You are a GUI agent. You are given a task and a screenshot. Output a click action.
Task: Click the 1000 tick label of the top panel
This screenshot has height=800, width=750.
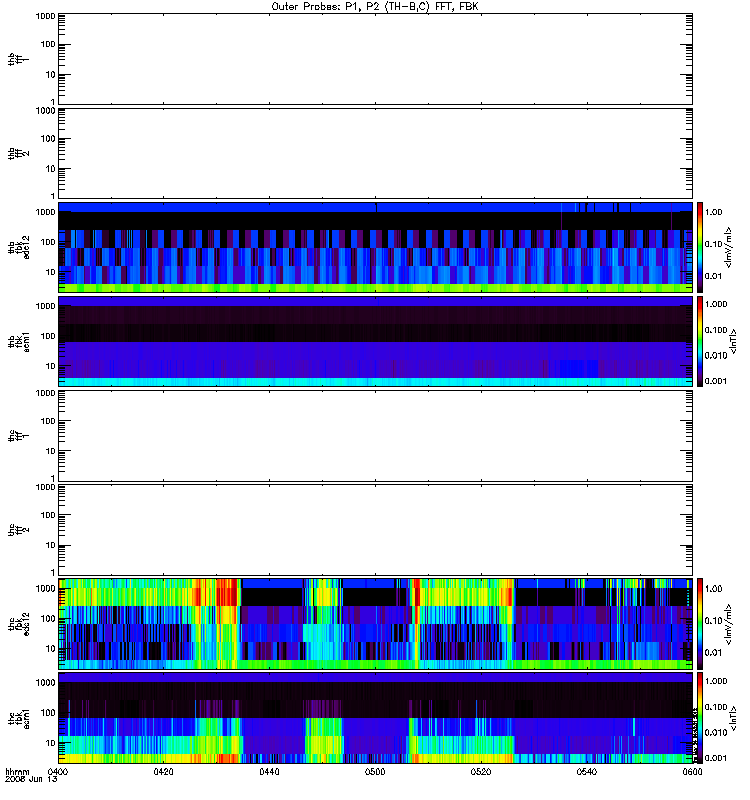tap(45, 16)
